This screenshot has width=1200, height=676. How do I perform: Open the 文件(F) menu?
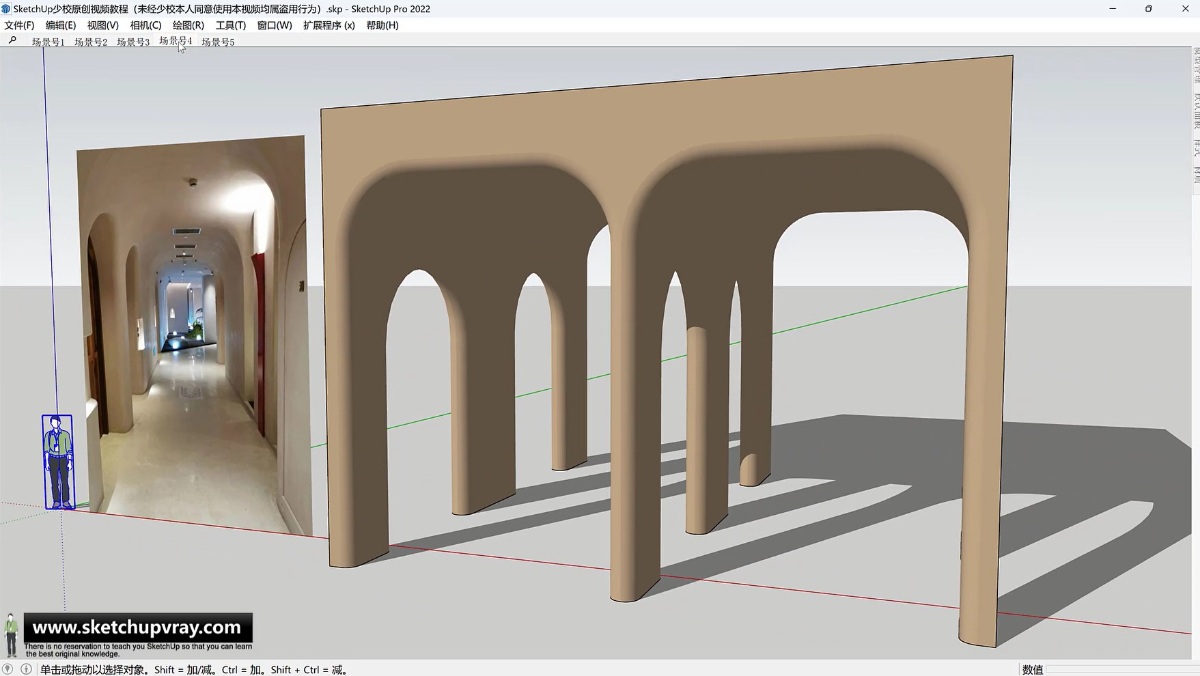19,25
